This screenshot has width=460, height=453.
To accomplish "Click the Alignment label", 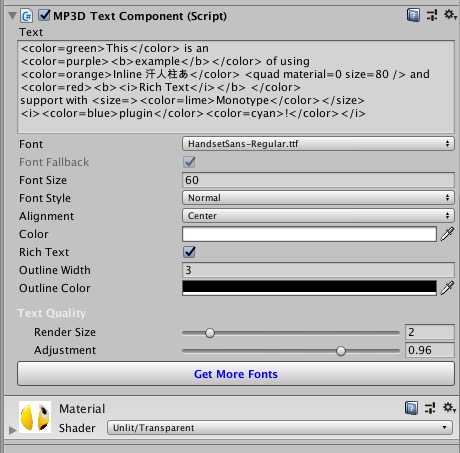I will [46, 216].
